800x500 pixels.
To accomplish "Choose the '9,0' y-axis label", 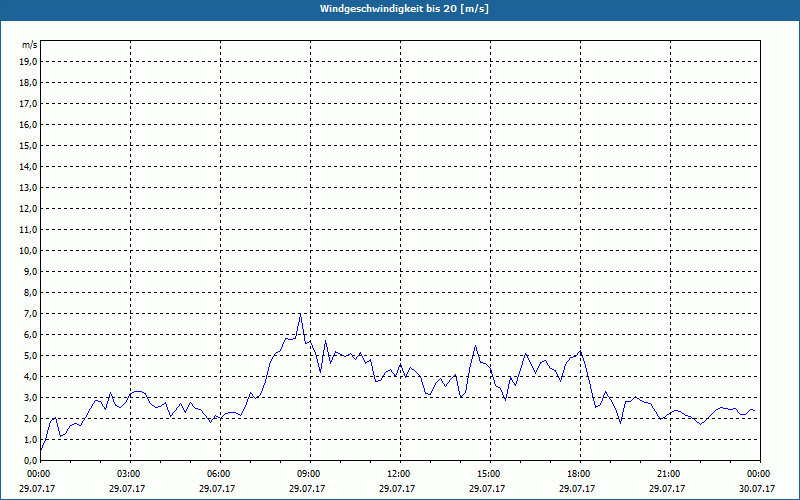I will pos(30,271).
